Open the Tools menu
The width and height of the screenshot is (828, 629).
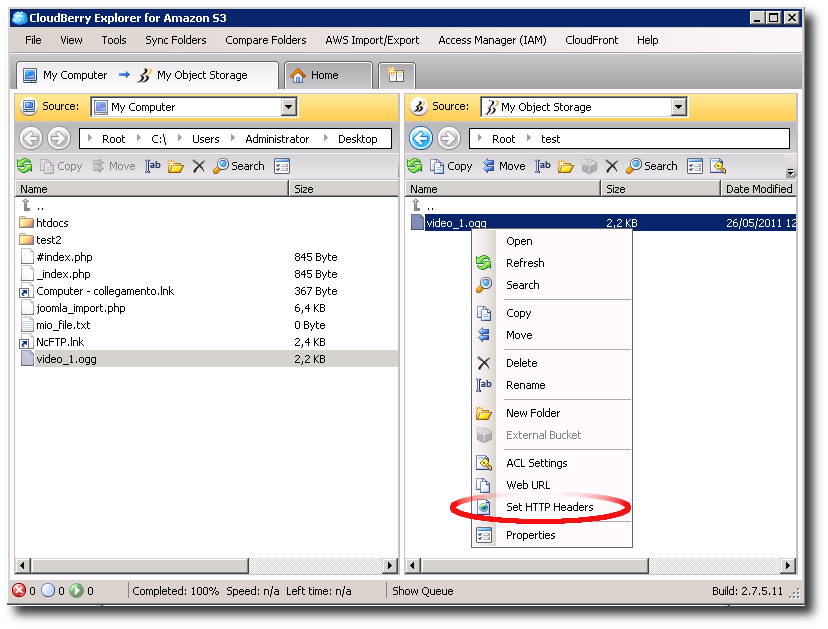pyautogui.click(x=114, y=40)
